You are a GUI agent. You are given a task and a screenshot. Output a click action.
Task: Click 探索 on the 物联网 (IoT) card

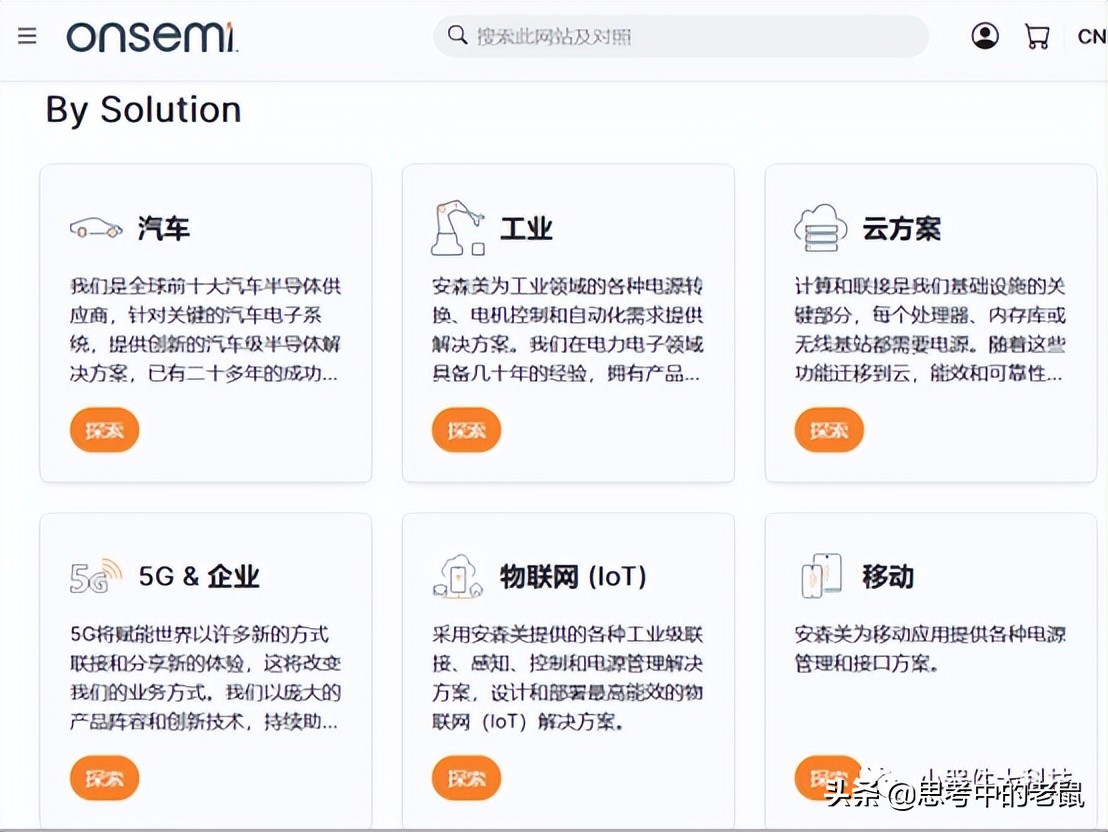pos(466,778)
